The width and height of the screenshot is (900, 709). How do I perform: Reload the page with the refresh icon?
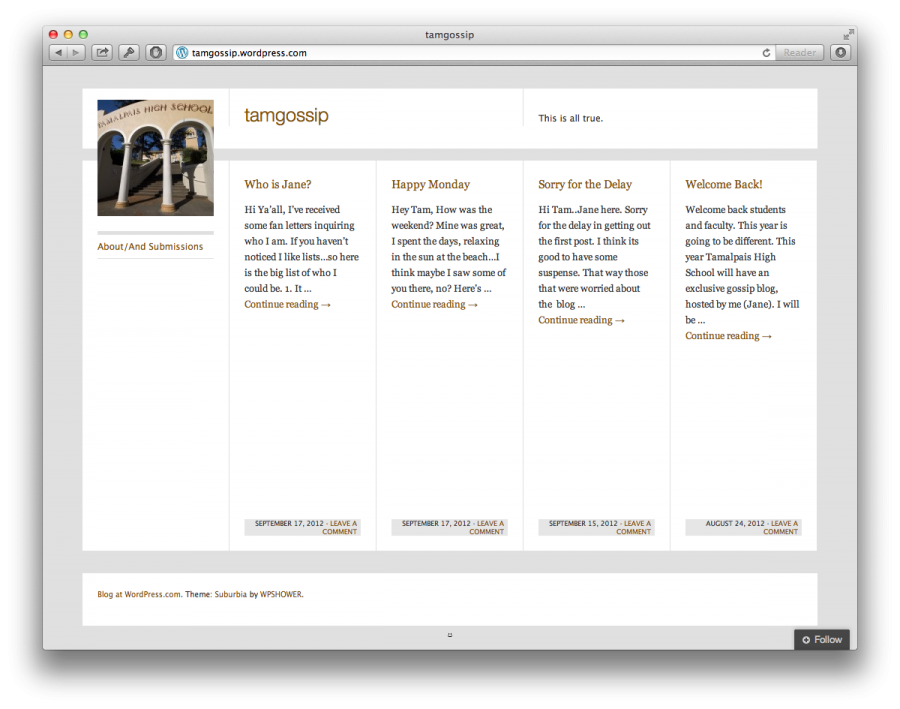[x=766, y=53]
